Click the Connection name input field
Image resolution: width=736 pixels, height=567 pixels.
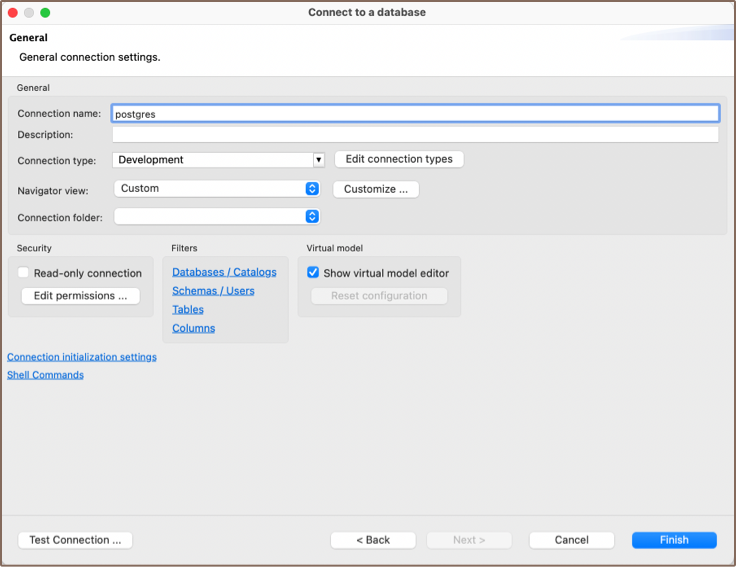pyautogui.click(x=415, y=114)
